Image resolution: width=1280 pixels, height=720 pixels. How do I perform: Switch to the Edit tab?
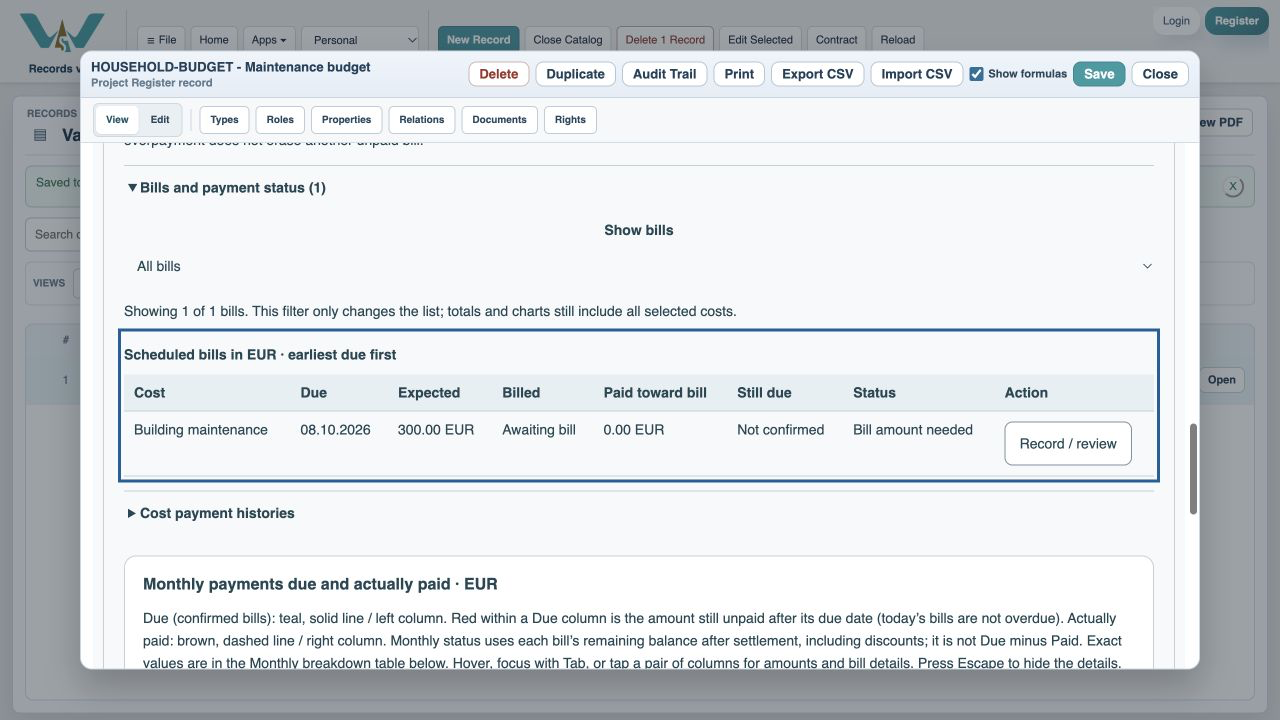tap(160, 120)
